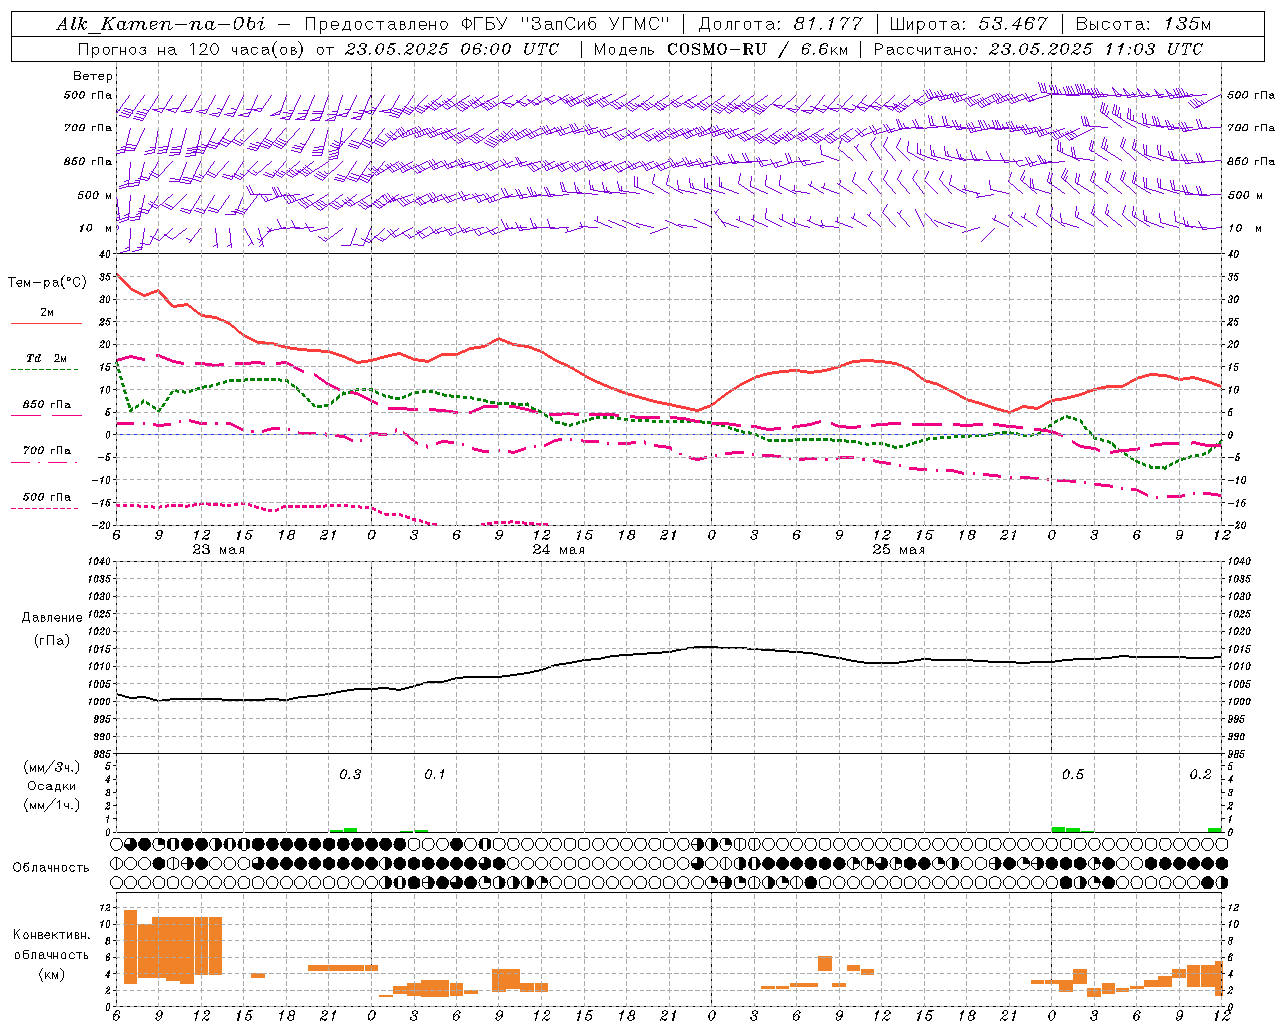The width and height of the screenshot is (1280, 1024).
Task: Select the forecast start time 23.05.2025 06:00 UTC
Action: 451,49
